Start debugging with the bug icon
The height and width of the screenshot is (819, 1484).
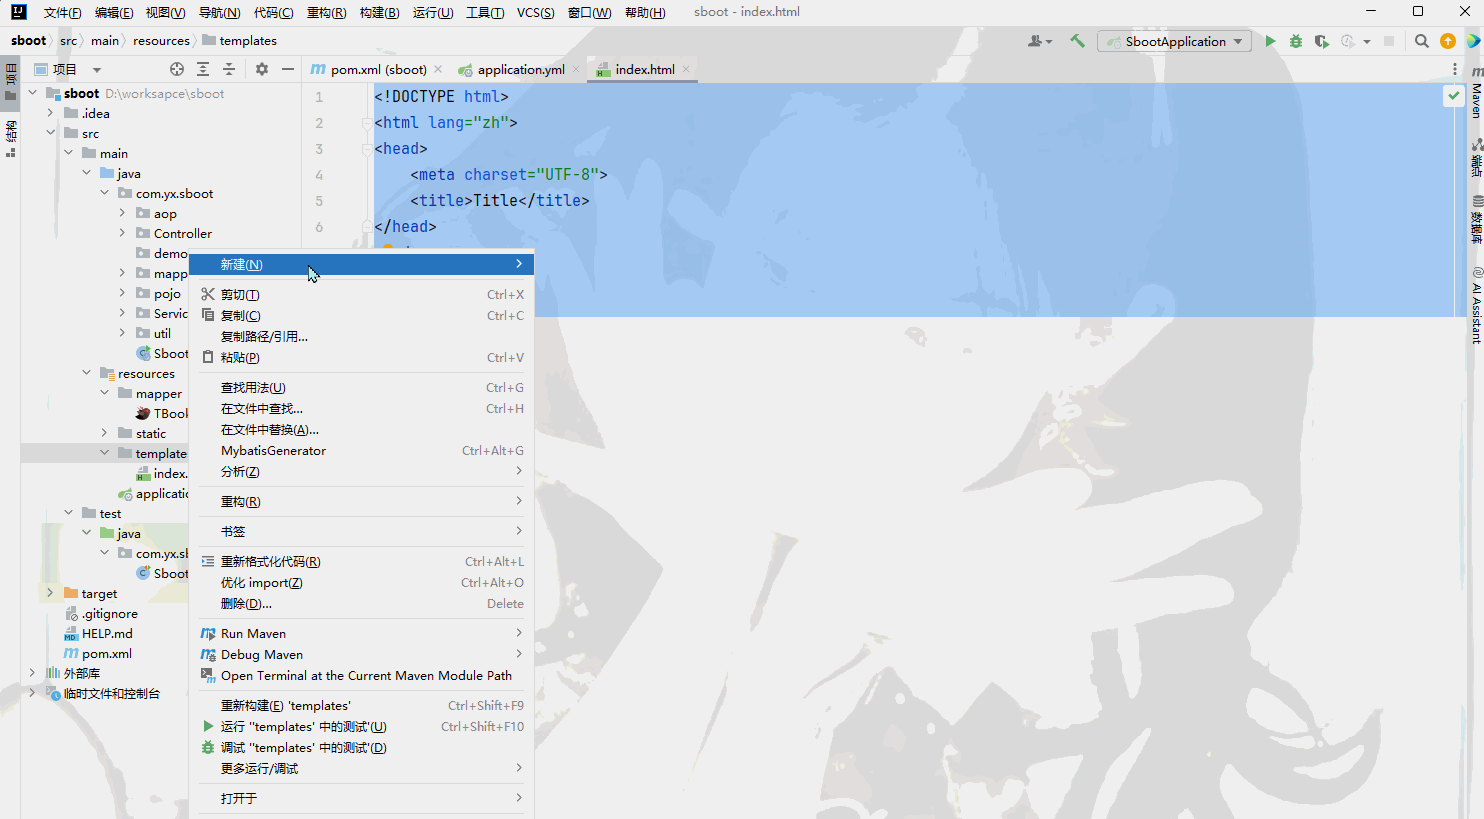(1296, 41)
